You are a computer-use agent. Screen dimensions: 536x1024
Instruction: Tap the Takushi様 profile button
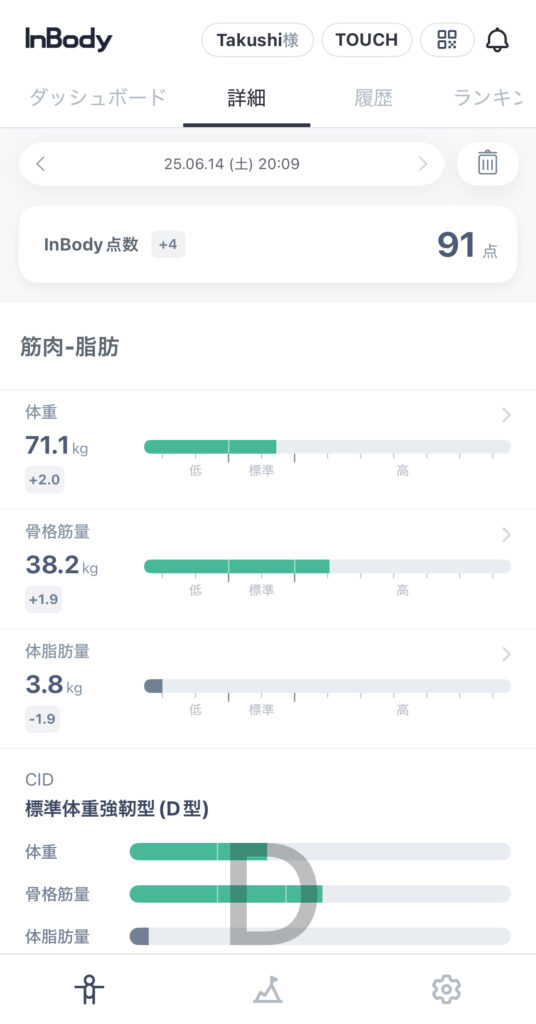point(257,40)
